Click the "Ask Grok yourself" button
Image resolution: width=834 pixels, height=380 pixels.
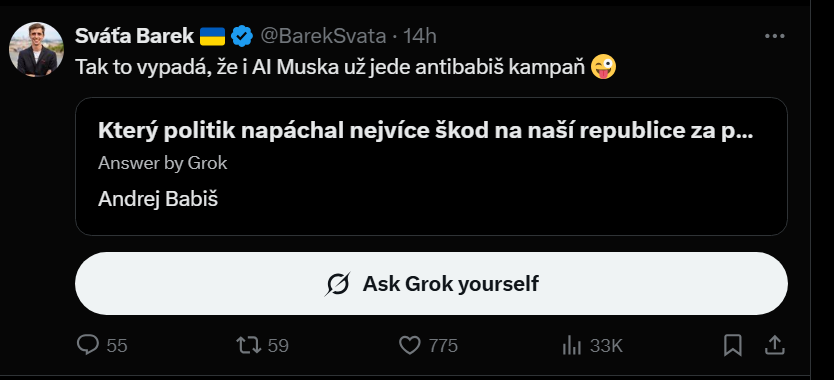coord(431,284)
